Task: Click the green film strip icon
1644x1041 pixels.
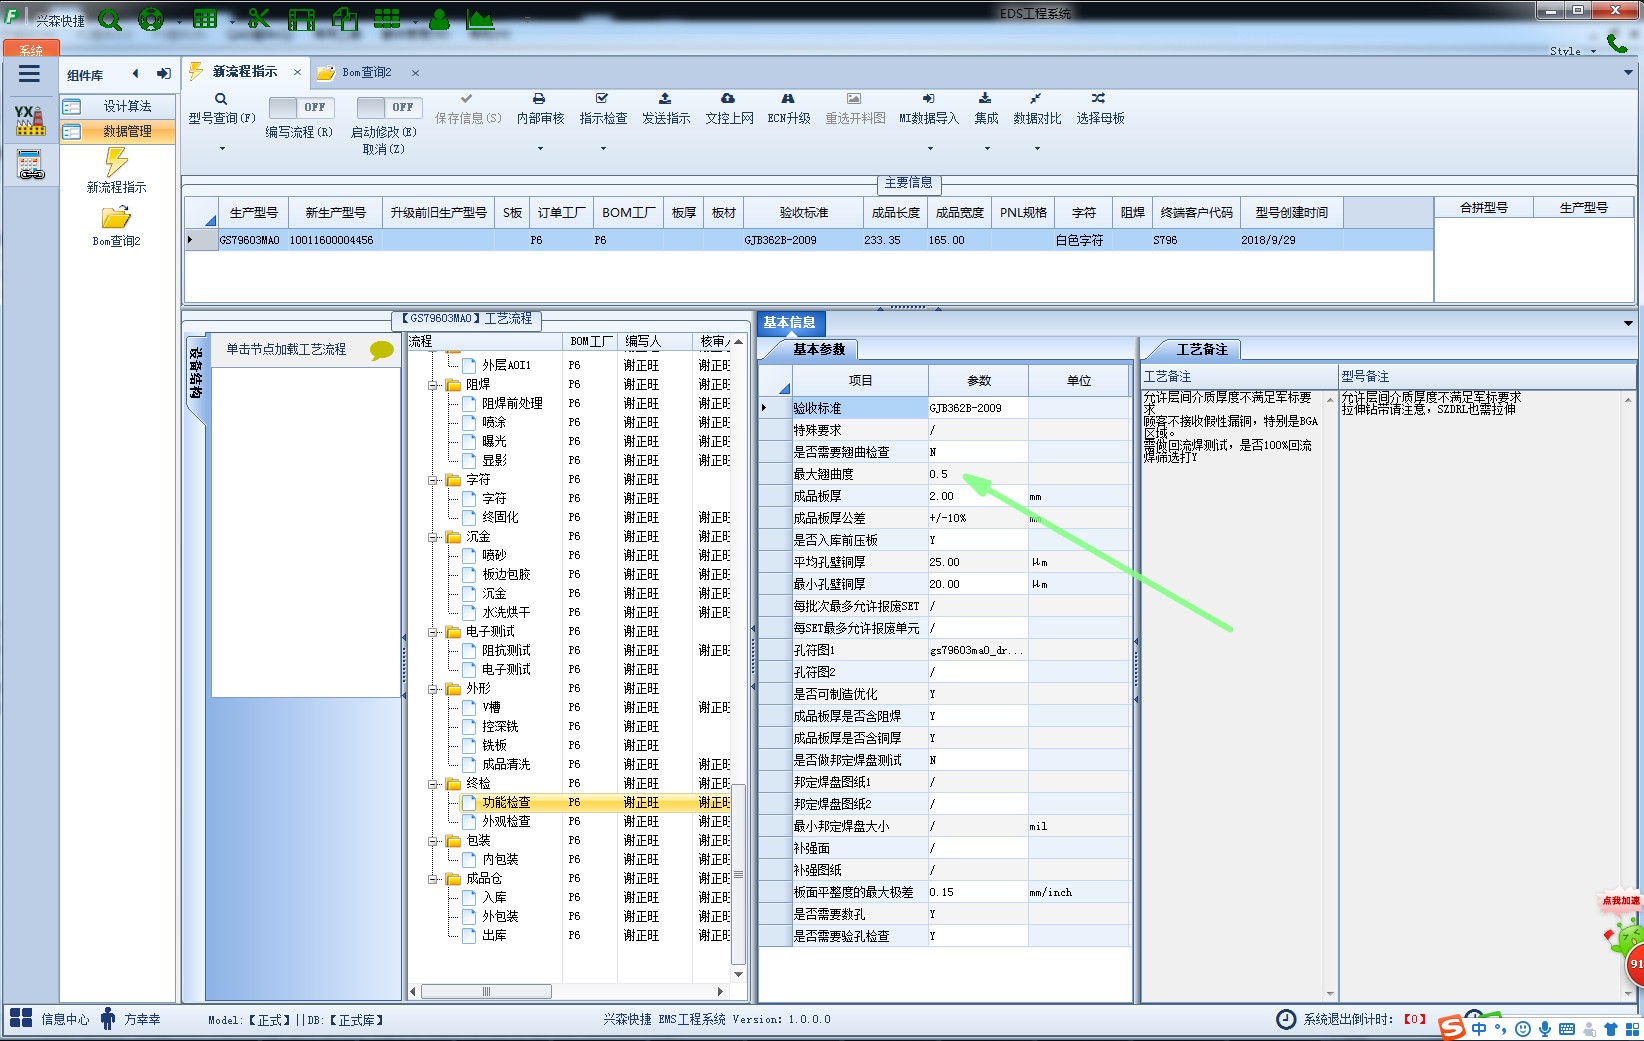Action: tap(302, 19)
